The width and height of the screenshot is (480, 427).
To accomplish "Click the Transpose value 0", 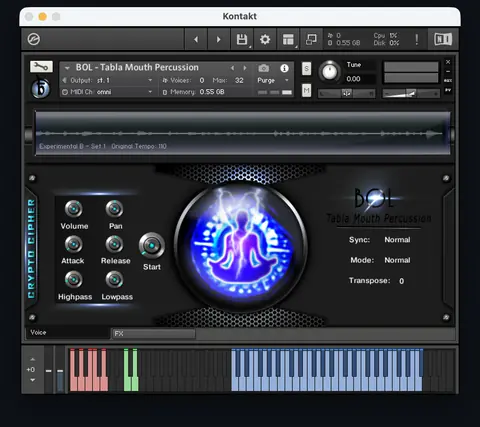I will (x=401, y=281).
